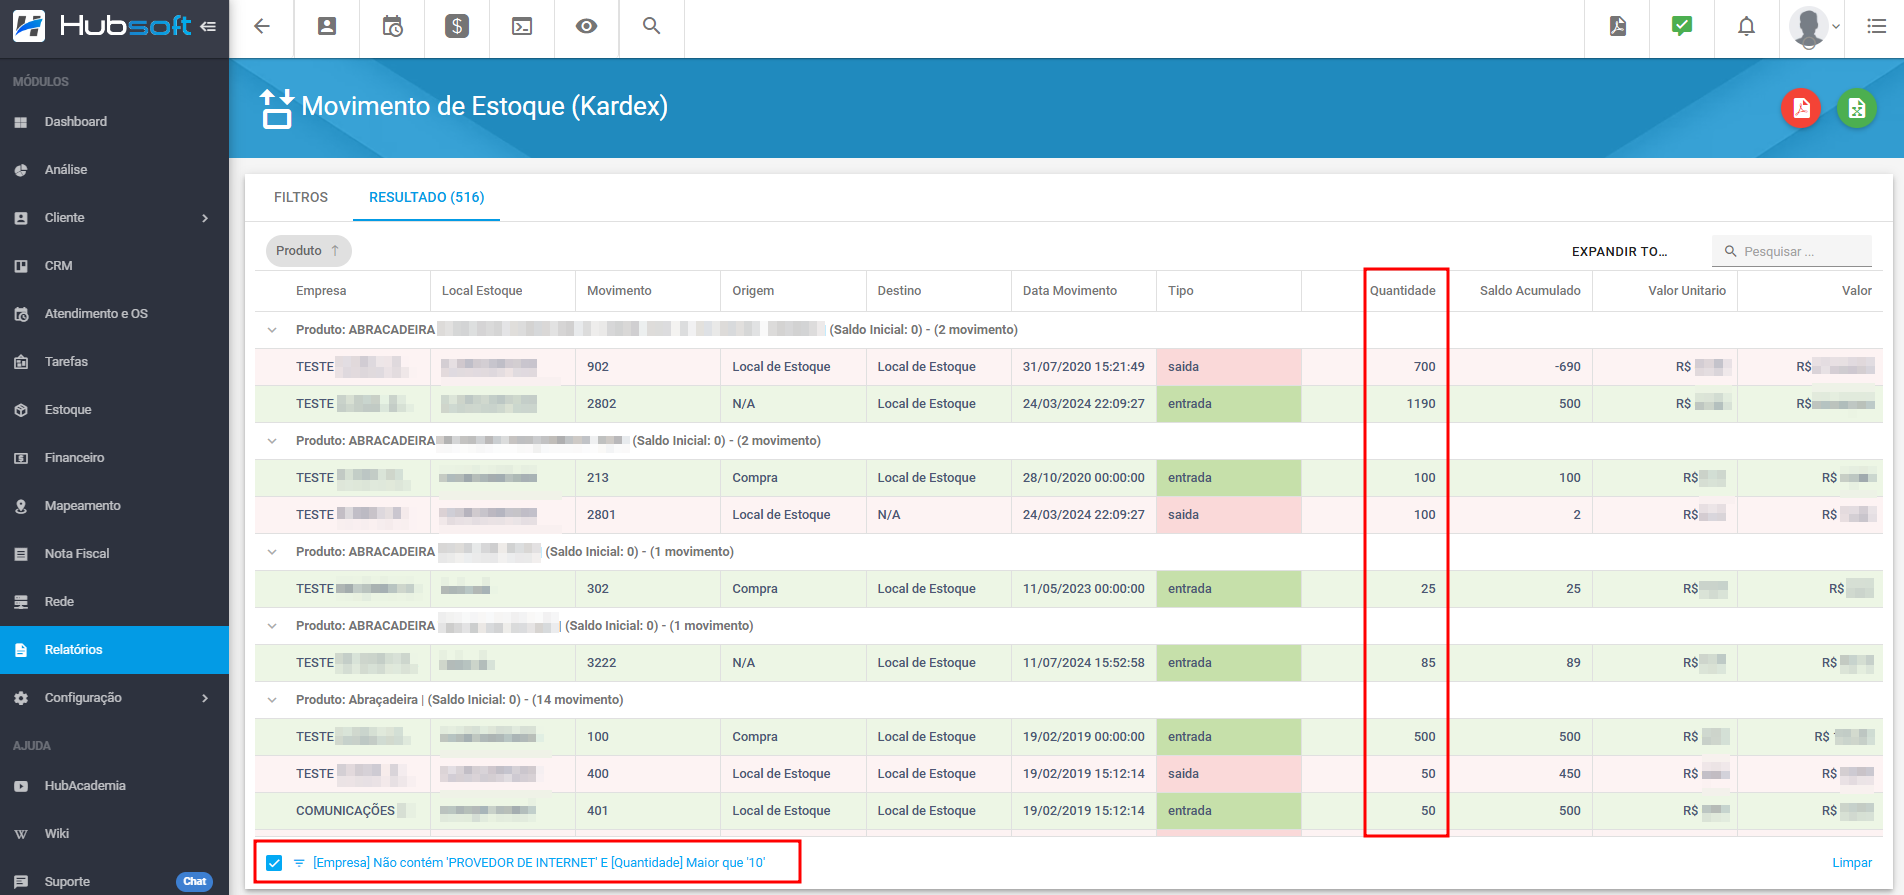1904x895 pixels.
Task: Open Suporte in the sidebar
Action: [x=67, y=882]
